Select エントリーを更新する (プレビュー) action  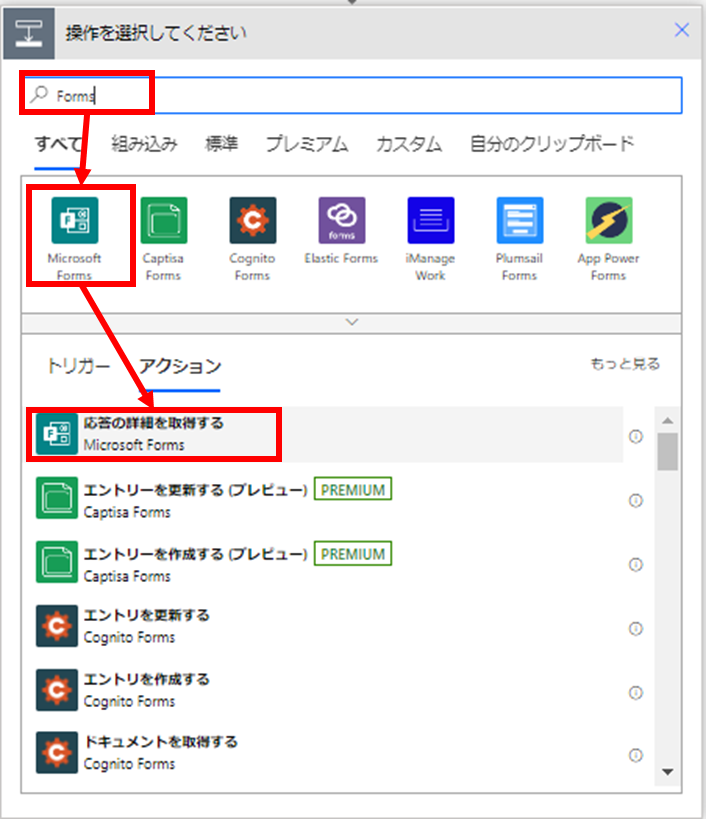click(x=324, y=500)
